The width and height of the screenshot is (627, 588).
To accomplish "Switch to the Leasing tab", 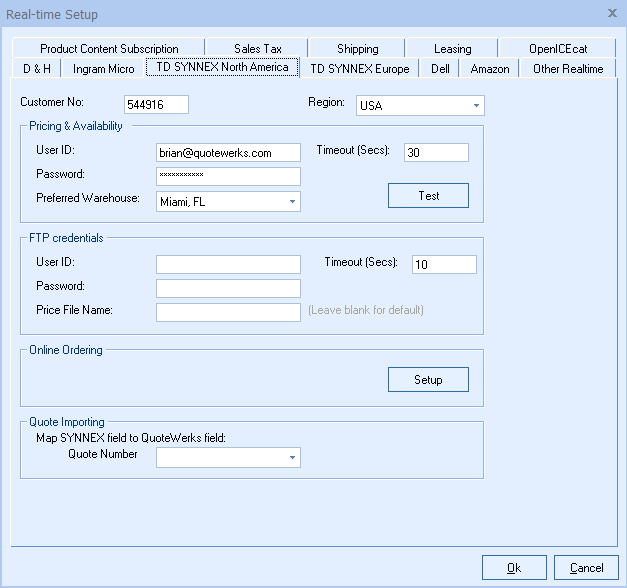I will 452,49.
